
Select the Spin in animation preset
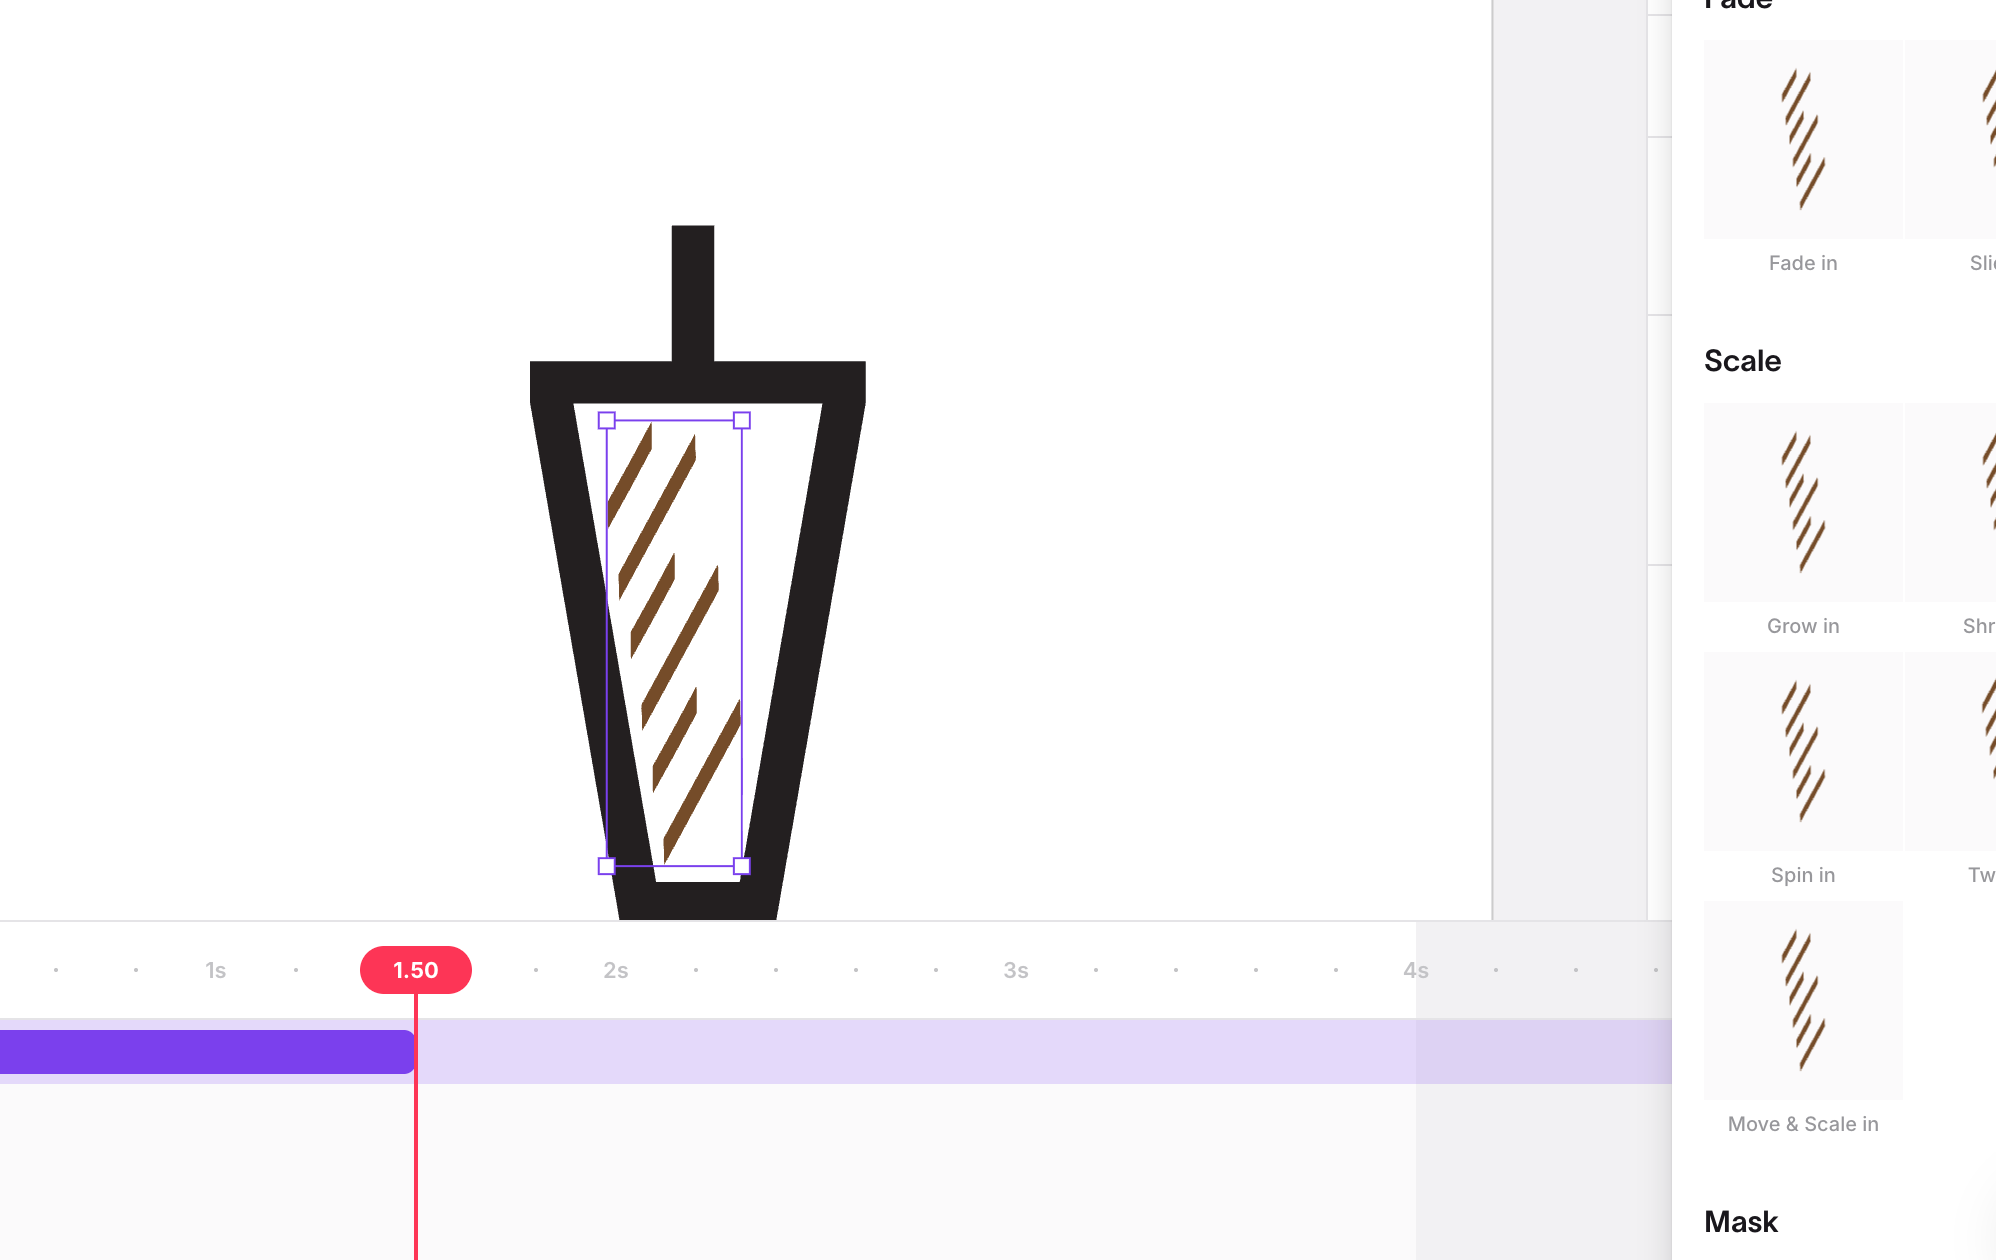[1802, 751]
